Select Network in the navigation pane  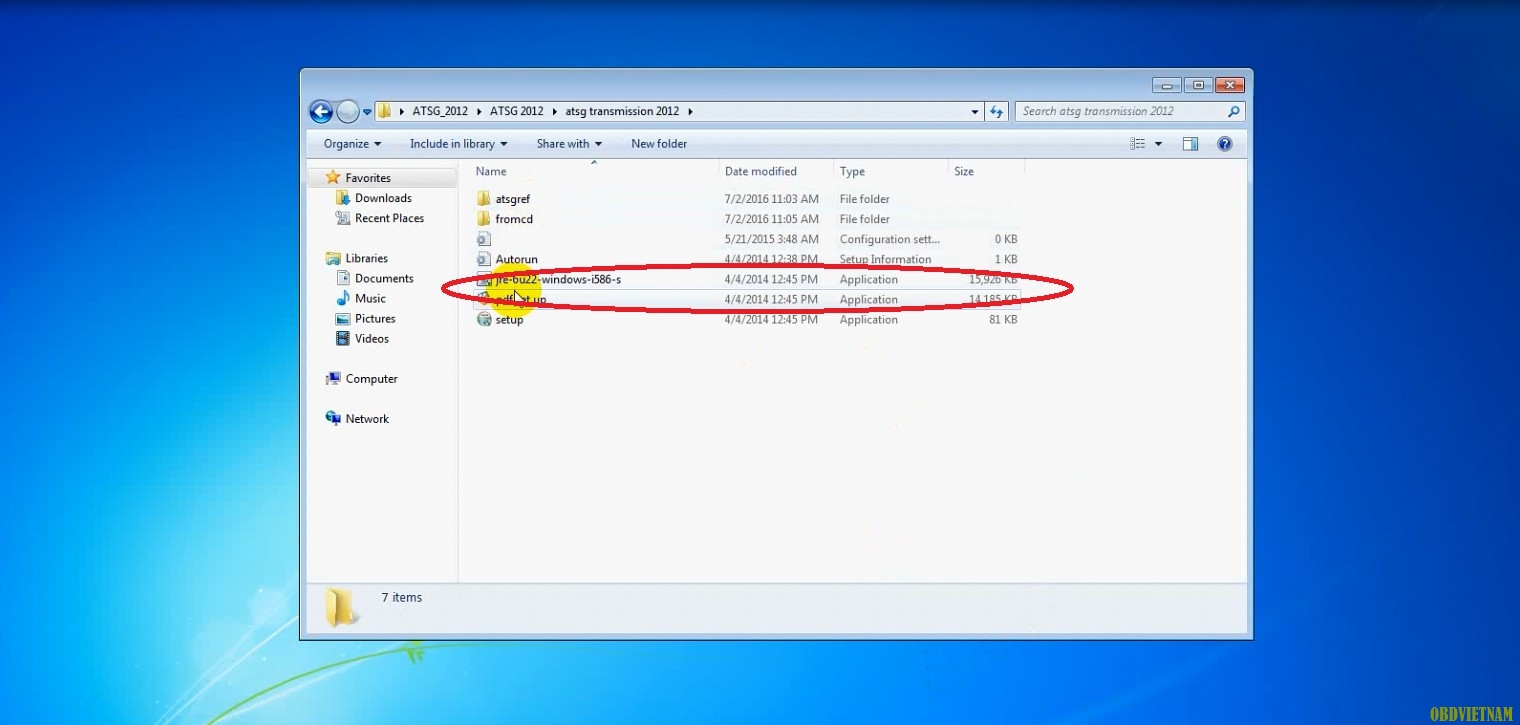tap(367, 419)
